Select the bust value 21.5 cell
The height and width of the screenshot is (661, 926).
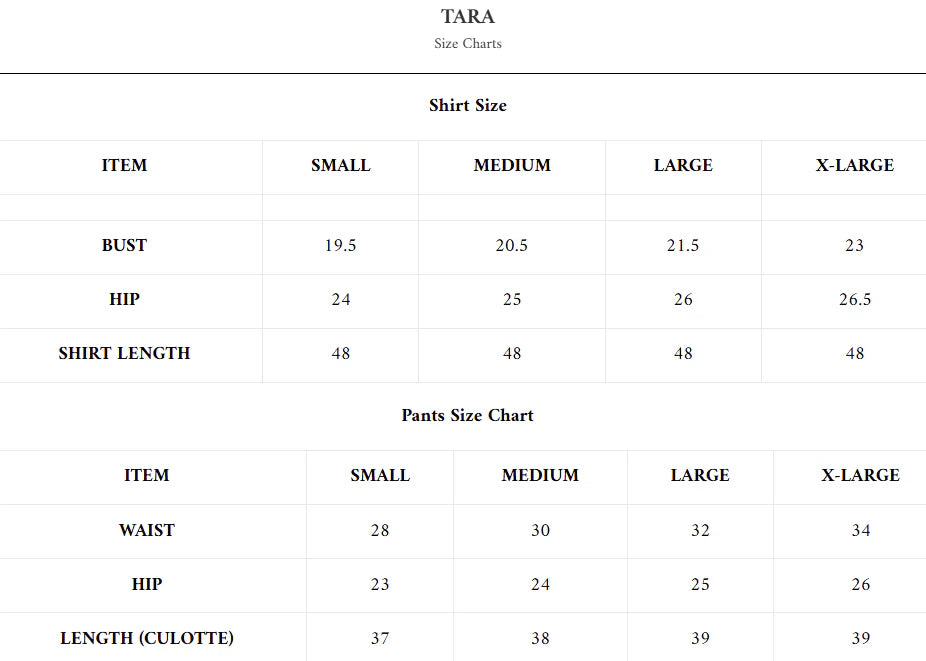tap(683, 245)
